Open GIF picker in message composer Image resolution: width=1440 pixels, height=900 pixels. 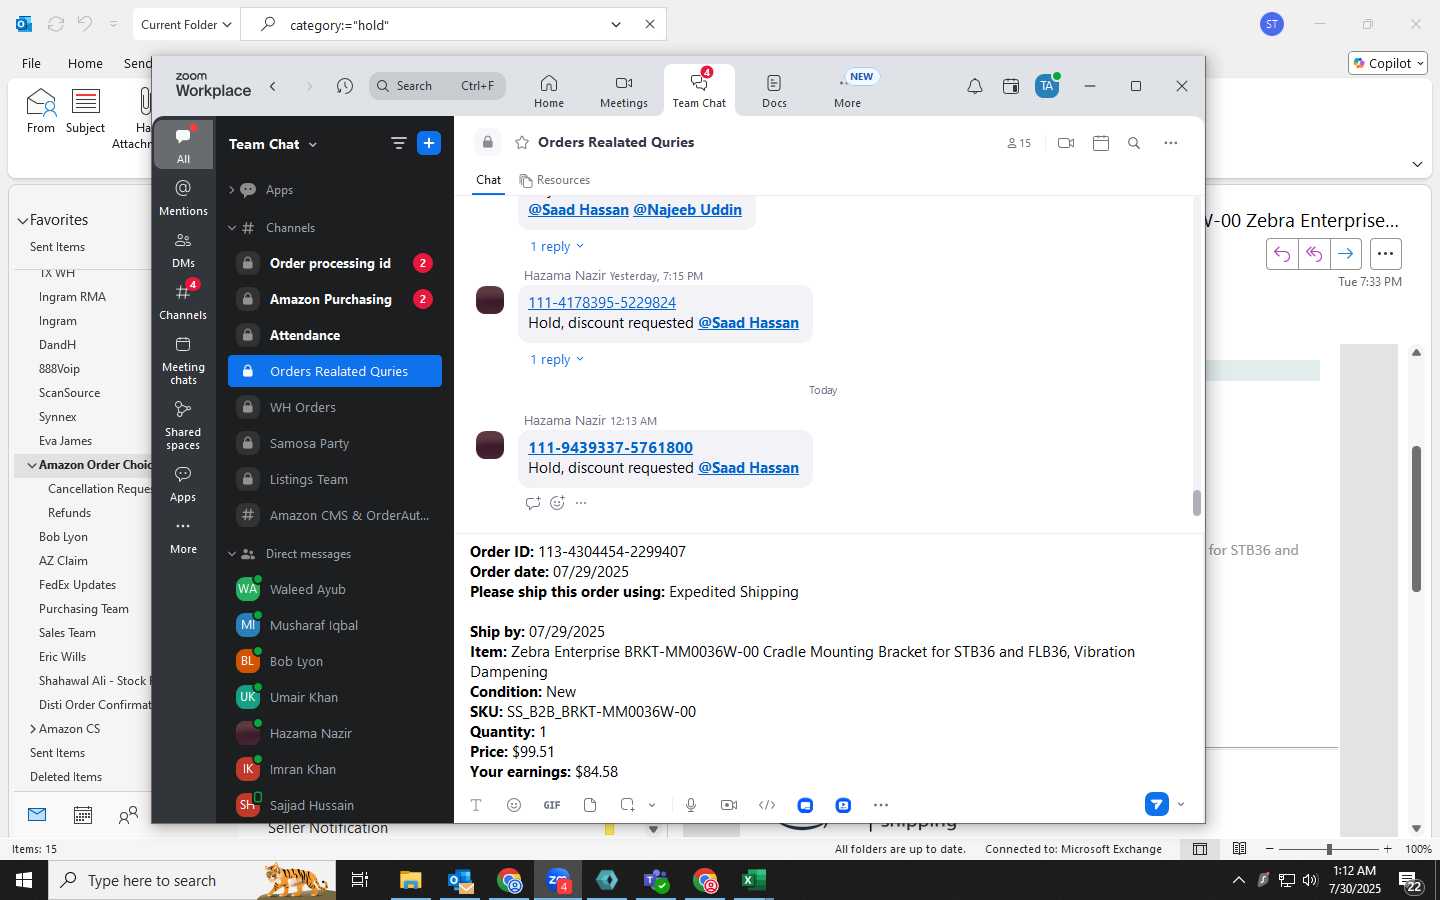[552, 805]
